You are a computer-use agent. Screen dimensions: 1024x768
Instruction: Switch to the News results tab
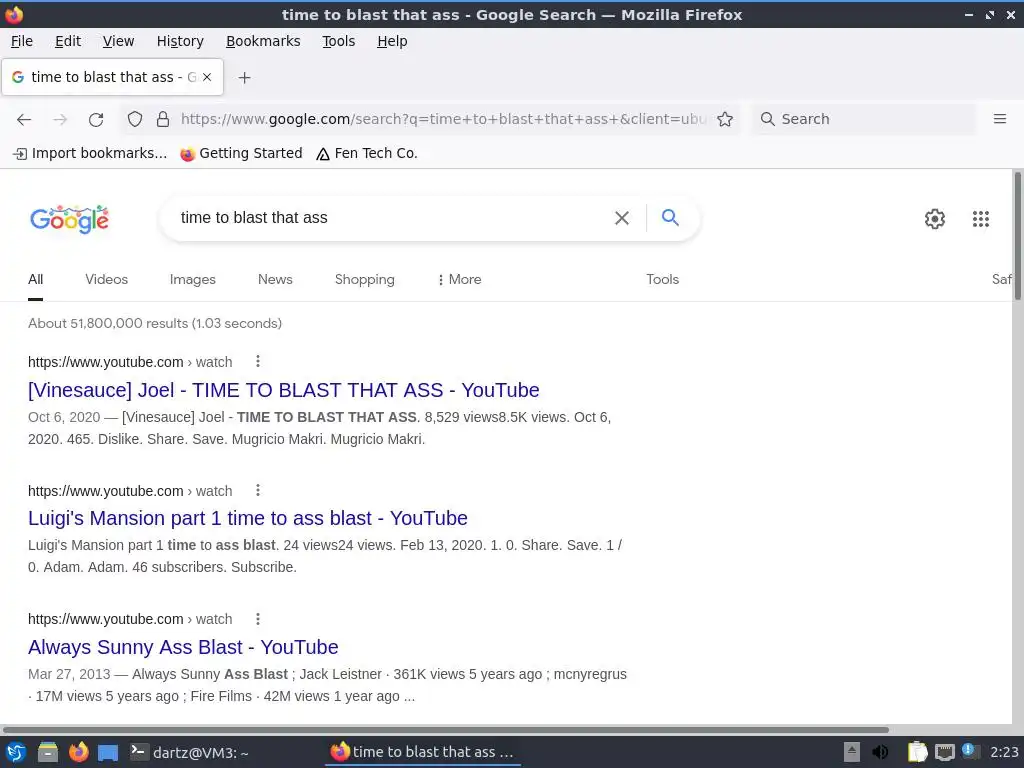[275, 280]
